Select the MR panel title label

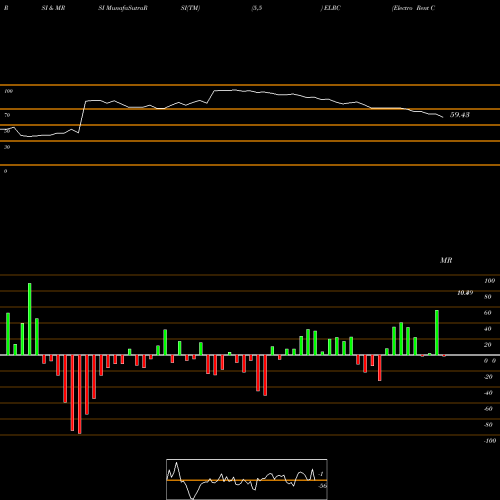tap(446, 260)
